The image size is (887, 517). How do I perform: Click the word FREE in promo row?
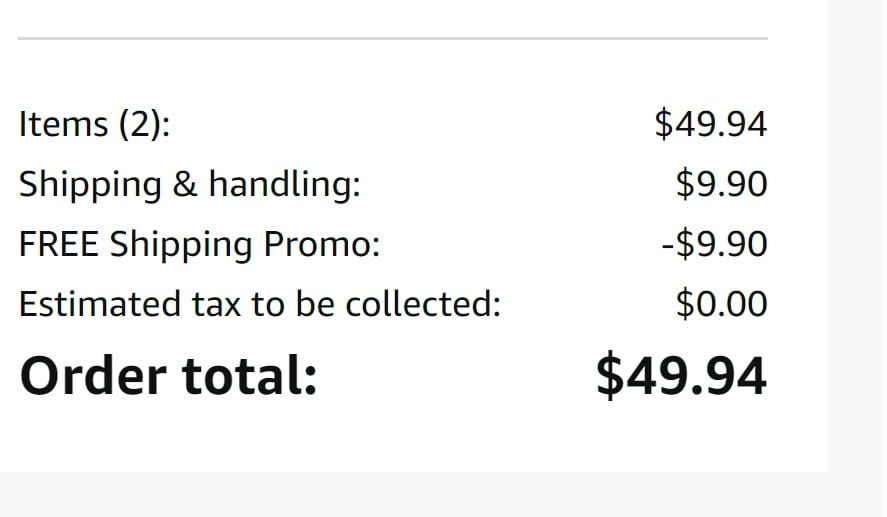58,244
